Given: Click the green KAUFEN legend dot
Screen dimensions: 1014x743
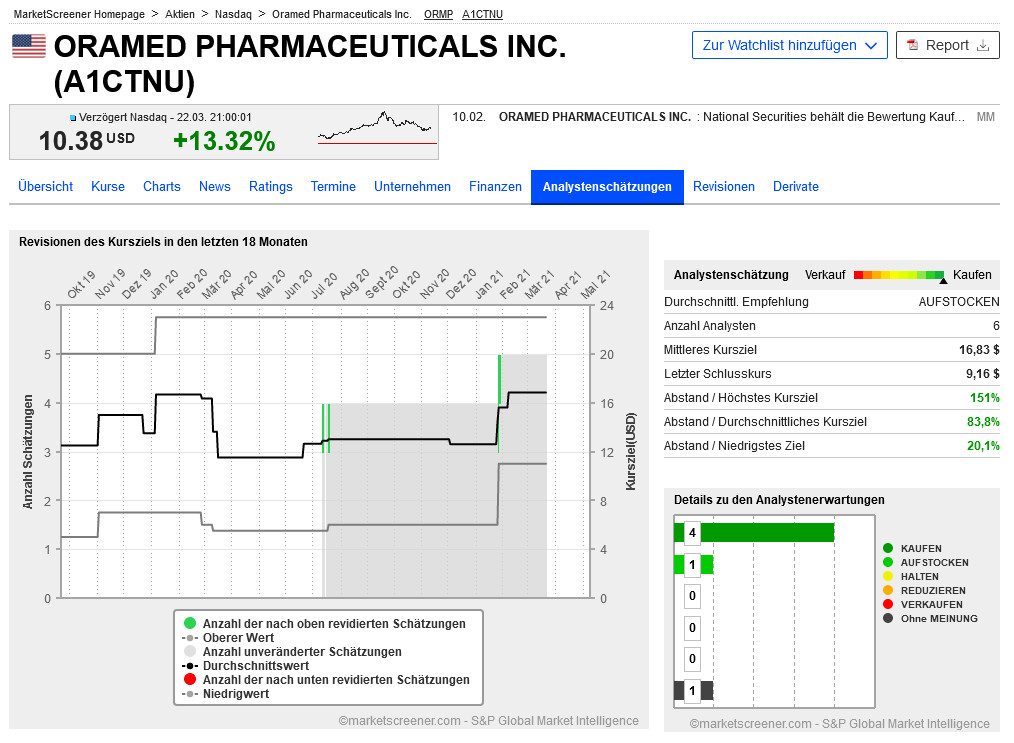Looking at the screenshot, I should [887, 548].
